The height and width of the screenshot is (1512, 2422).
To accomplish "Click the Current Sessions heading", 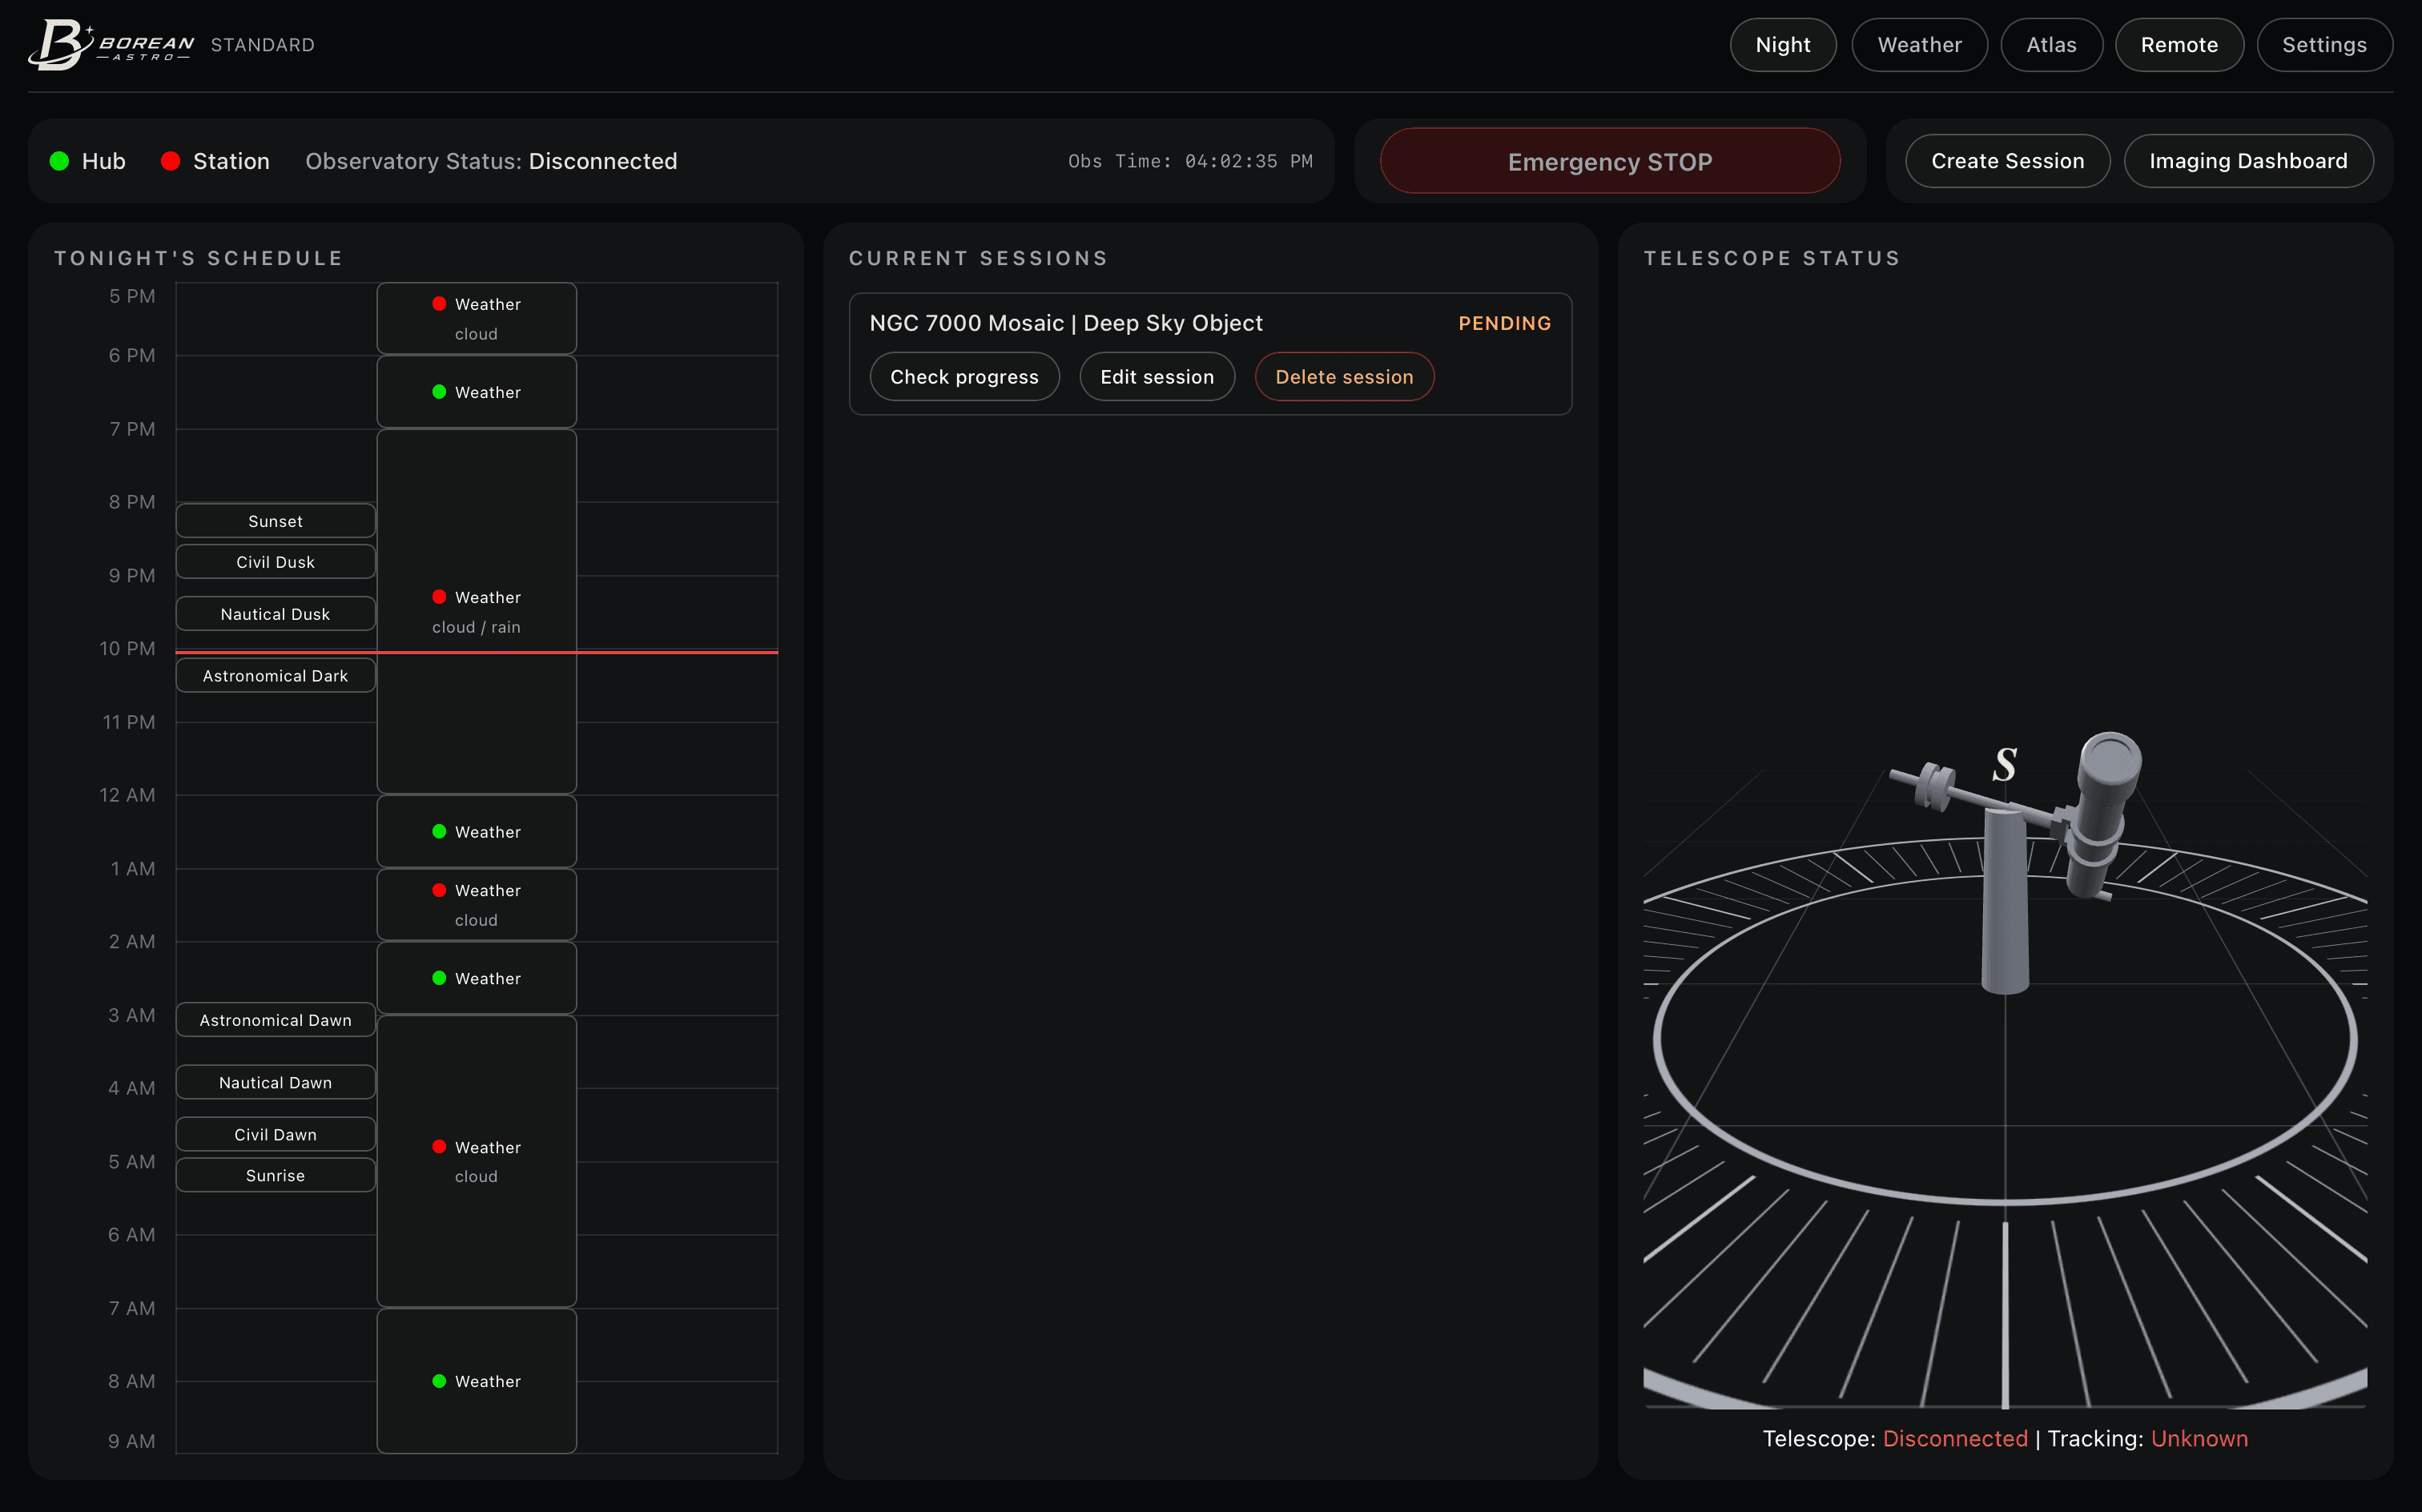I will click(x=978, y=258).
